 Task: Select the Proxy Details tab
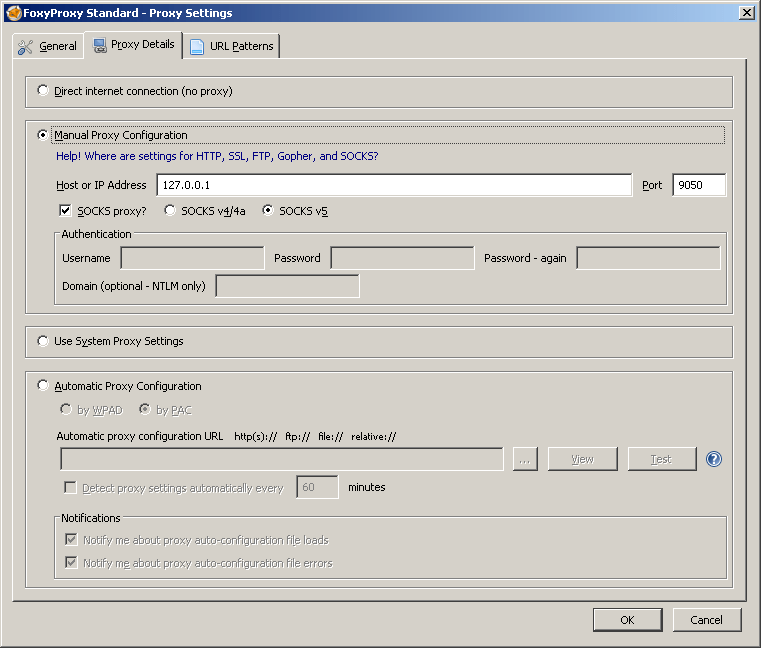pyautogui.click(x=133, y=45)
